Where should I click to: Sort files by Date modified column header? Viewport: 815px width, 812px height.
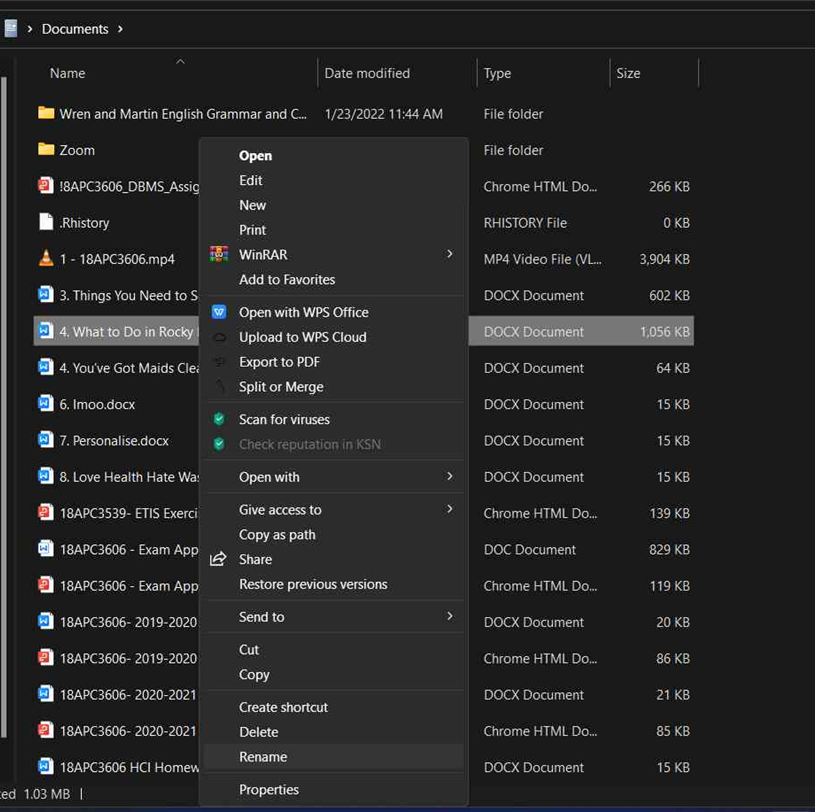point(367,73)
